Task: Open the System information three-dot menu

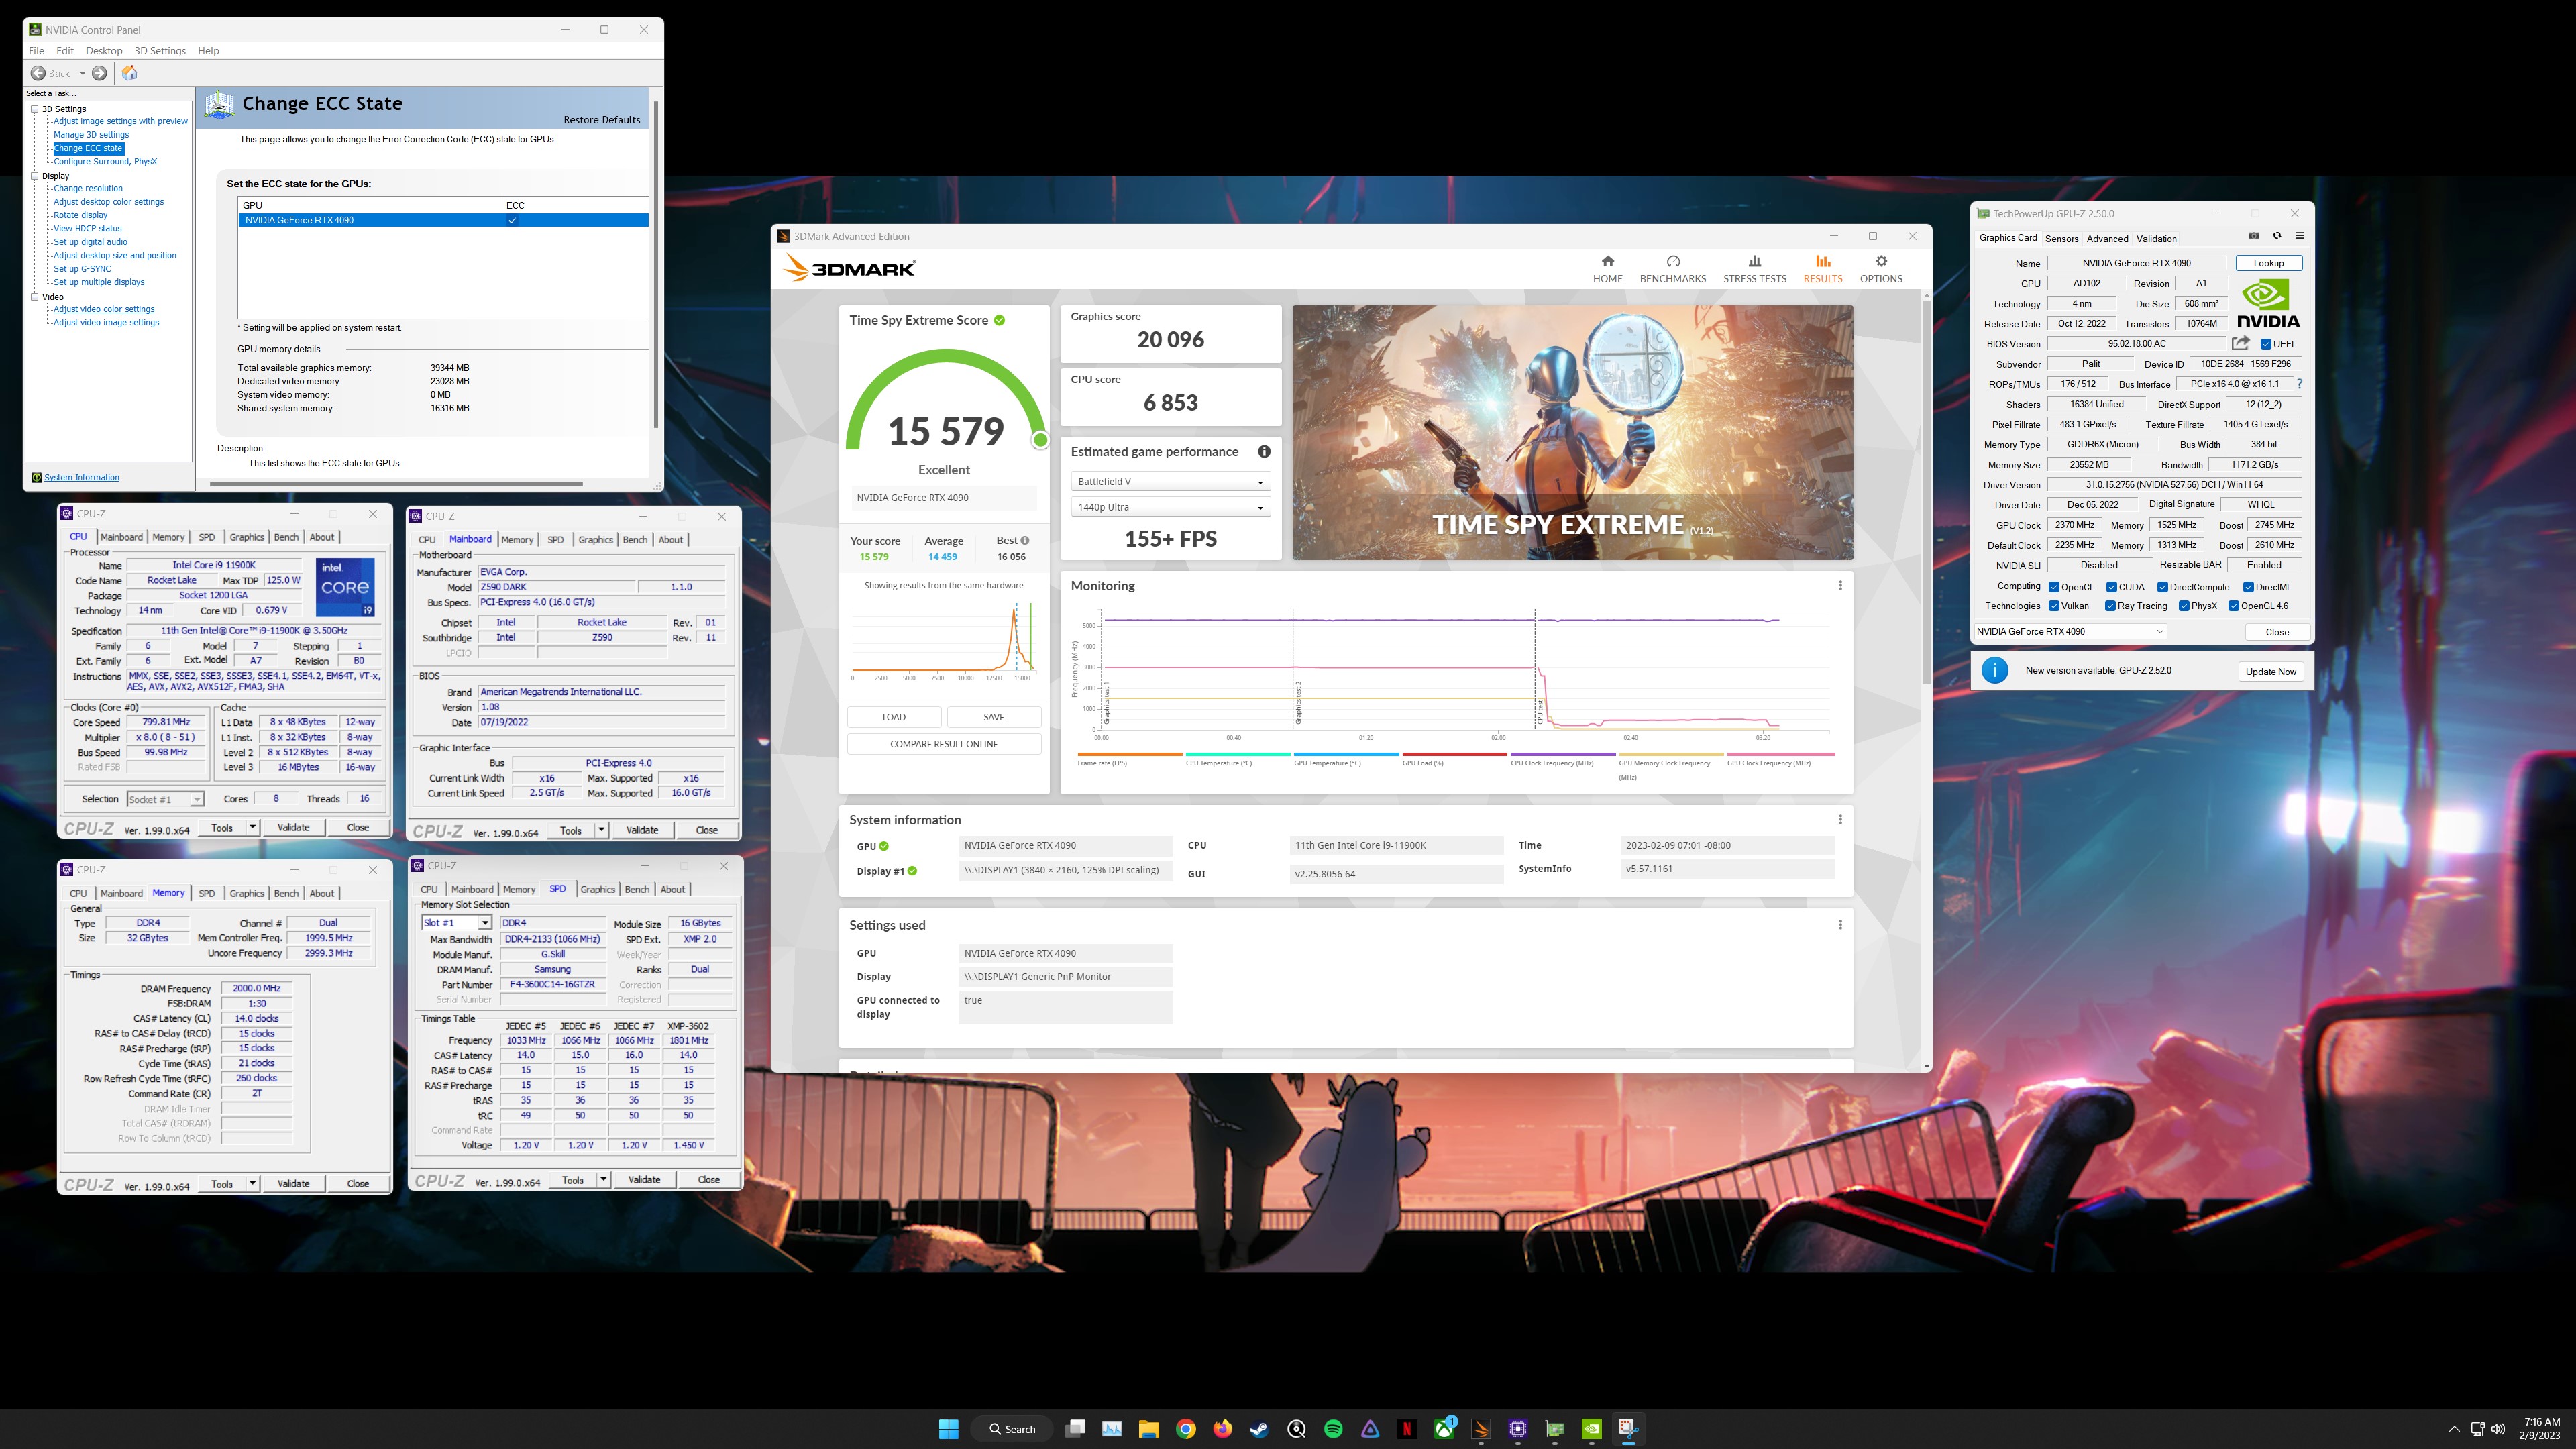Action: point(1840,820)
